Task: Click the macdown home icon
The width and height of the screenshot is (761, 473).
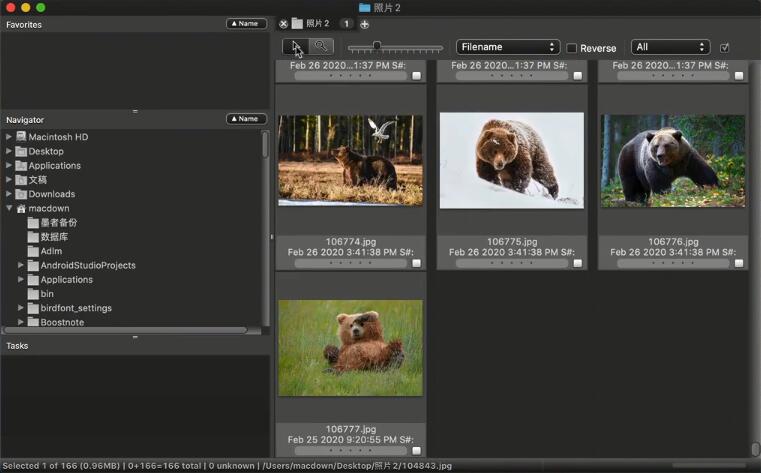Action: (x=21, y=209)
